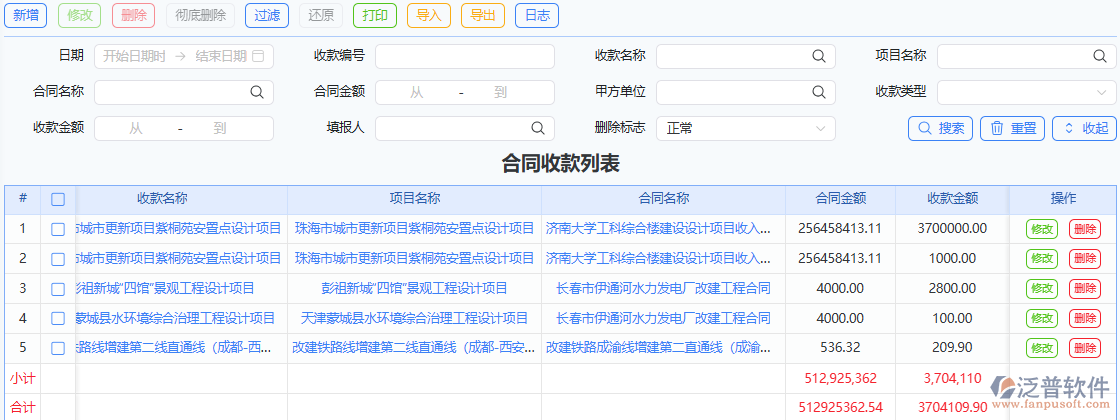Image resolution: width=1120 pixels, height=420 pixels.
Task: Click the 合同名称 column header
Action: click(x=664, y=199)
